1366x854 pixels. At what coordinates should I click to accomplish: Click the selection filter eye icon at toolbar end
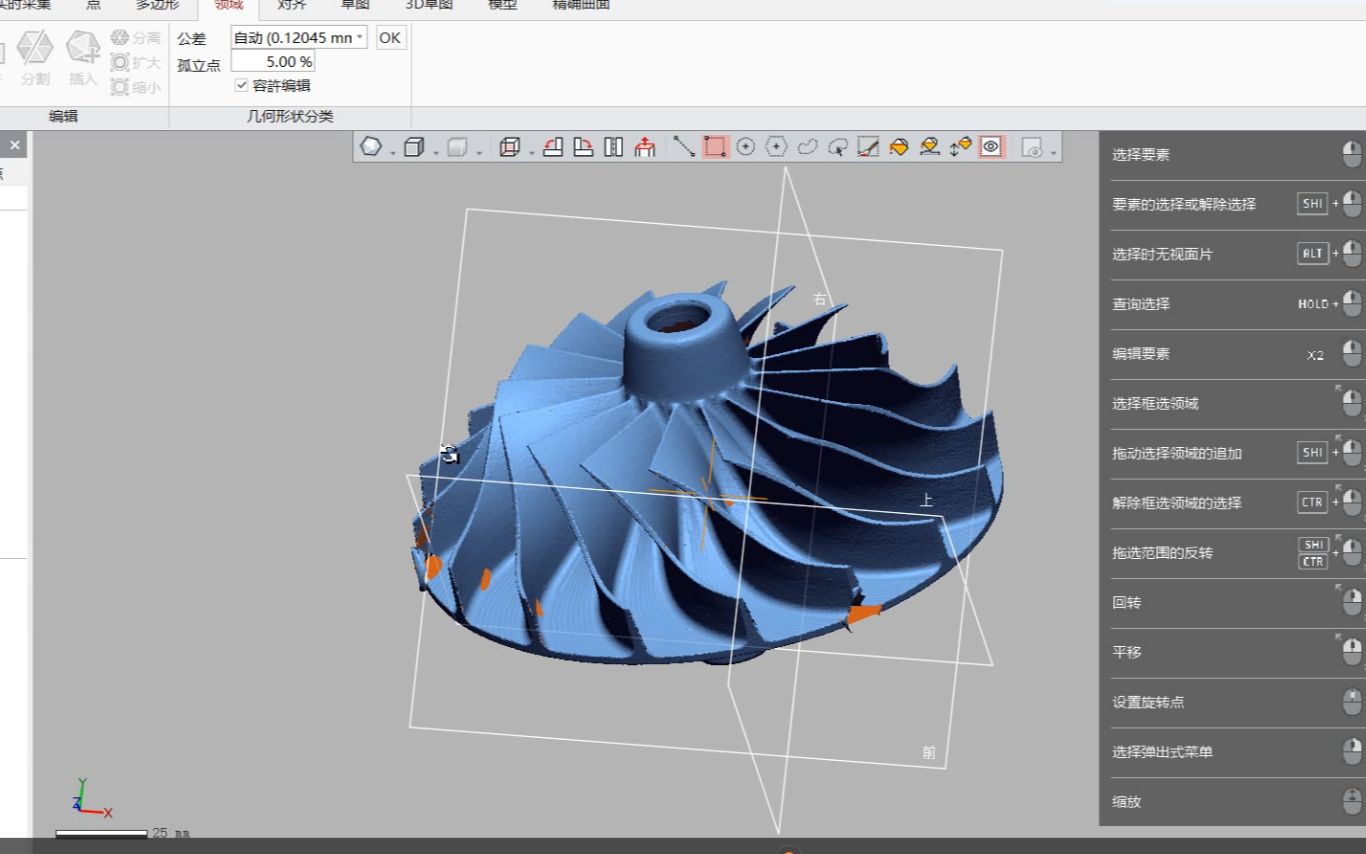[1032, 147]
